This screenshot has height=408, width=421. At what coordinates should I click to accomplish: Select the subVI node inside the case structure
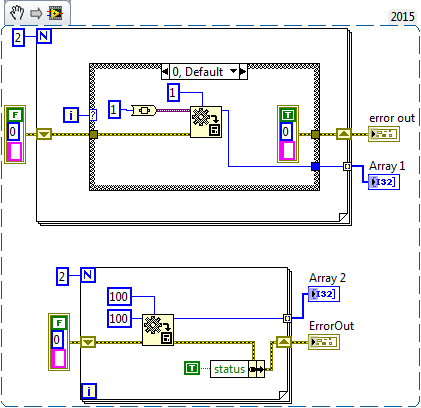(x=206, y=122)
